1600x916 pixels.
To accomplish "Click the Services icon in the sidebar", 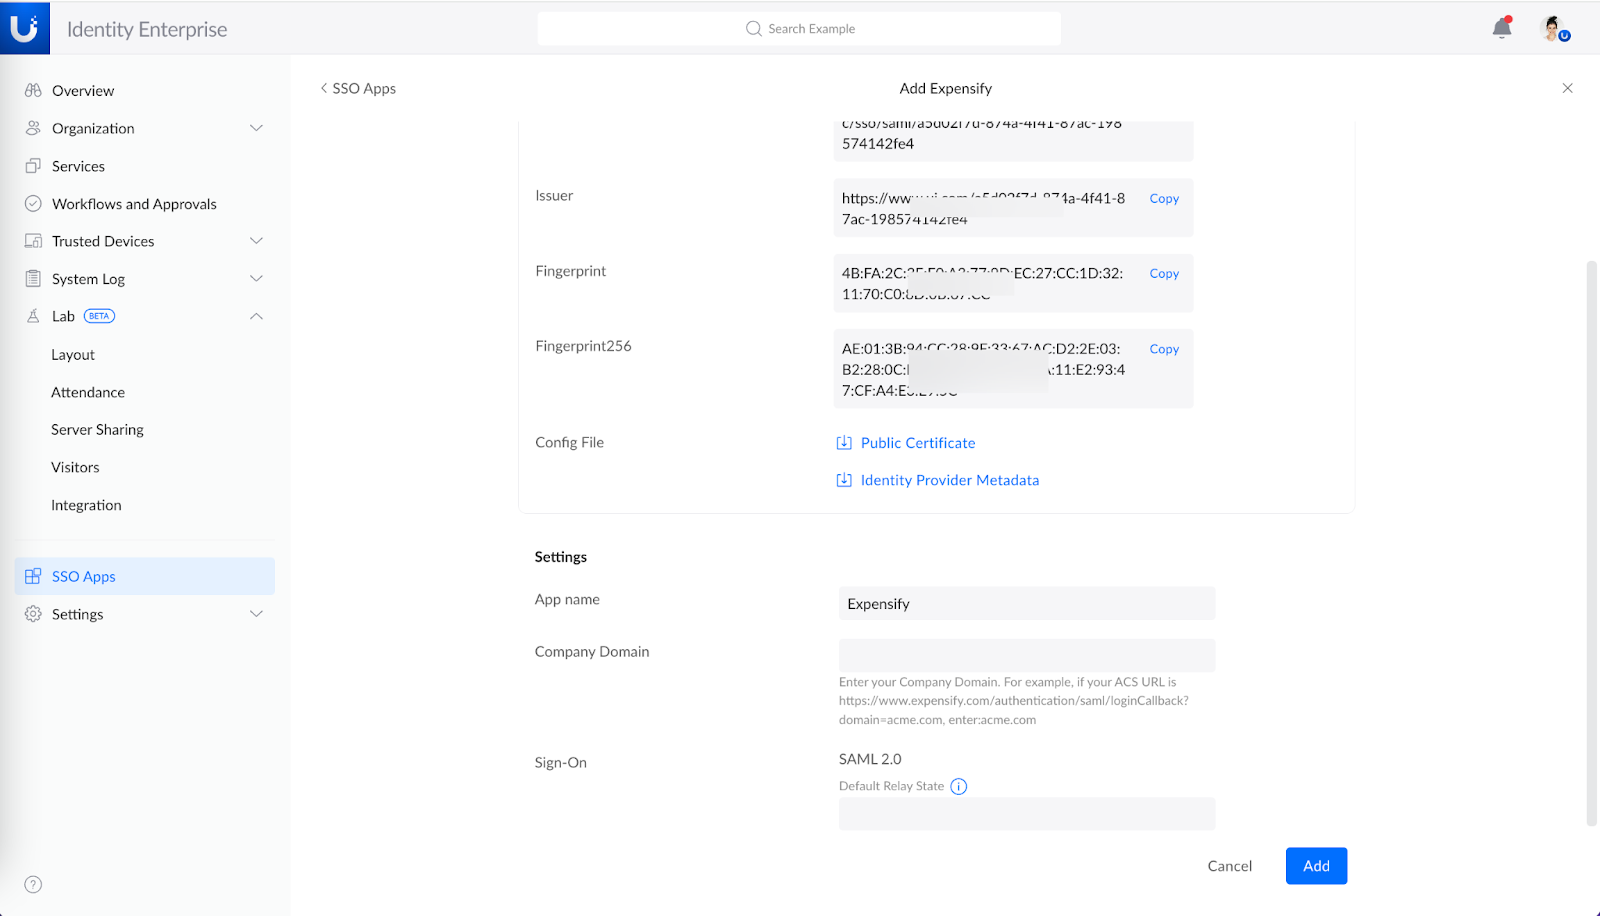I will click(33, 165).
